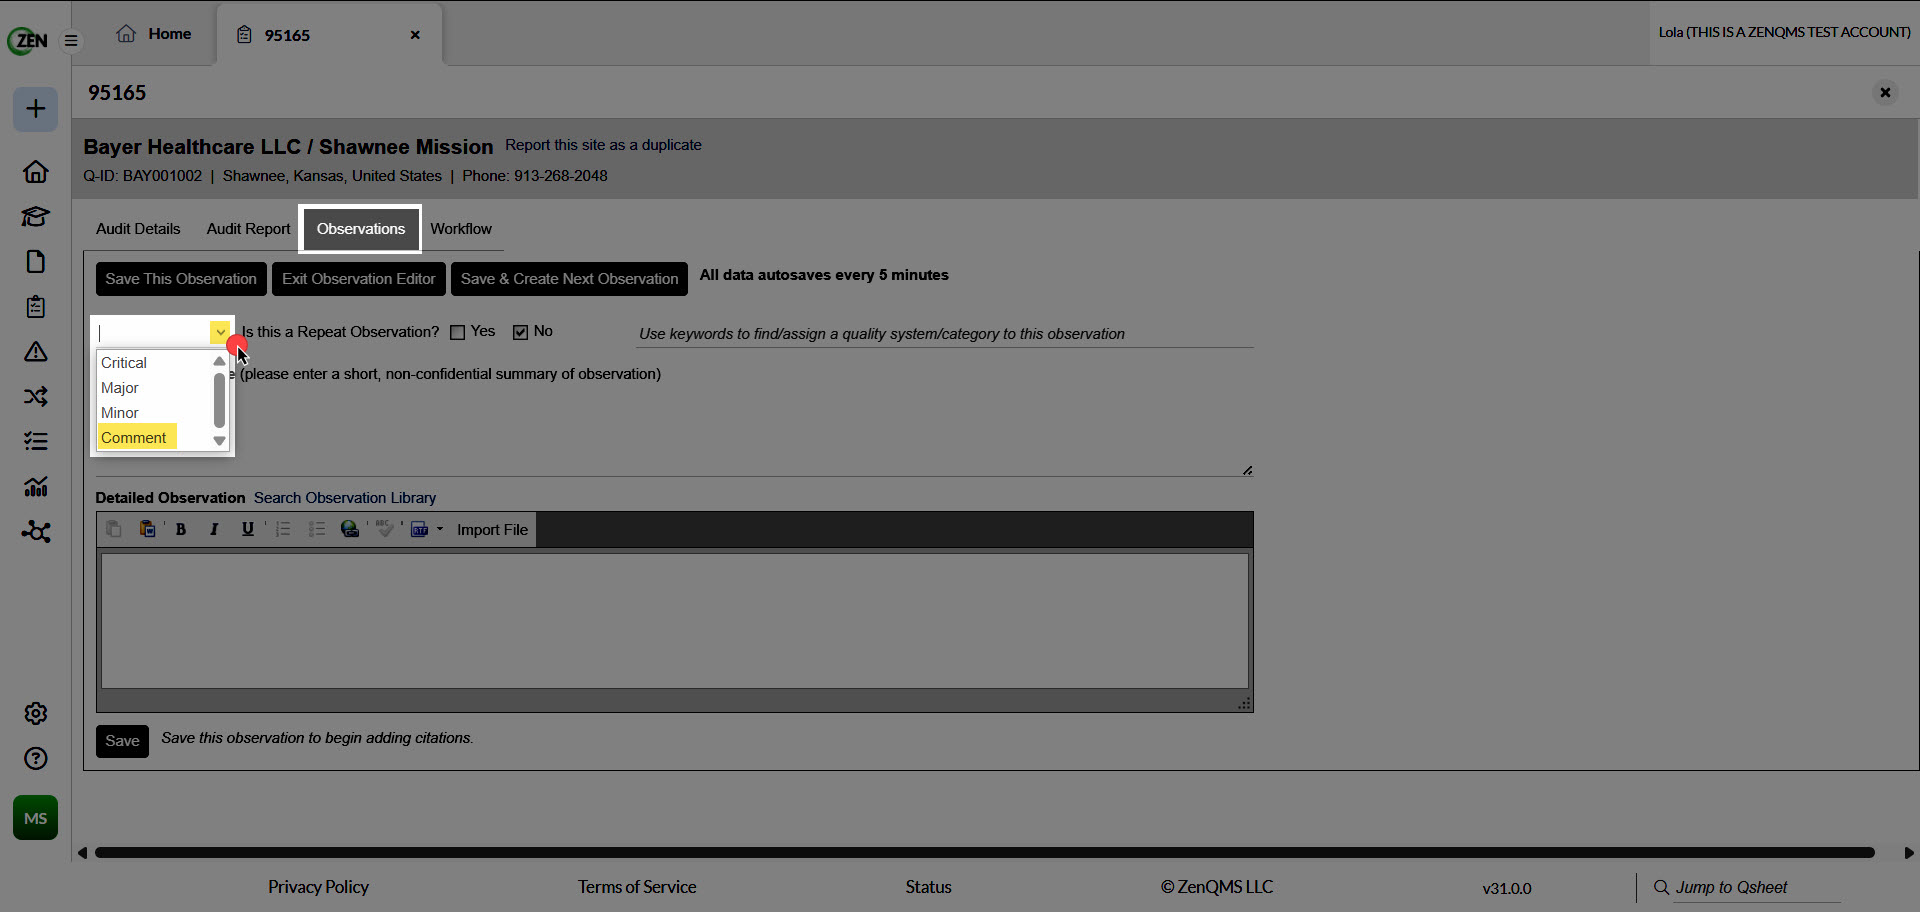The image size is (1920, 912).
Task: Click Exit Observation Editor button
Action: (x=359, y=279)
